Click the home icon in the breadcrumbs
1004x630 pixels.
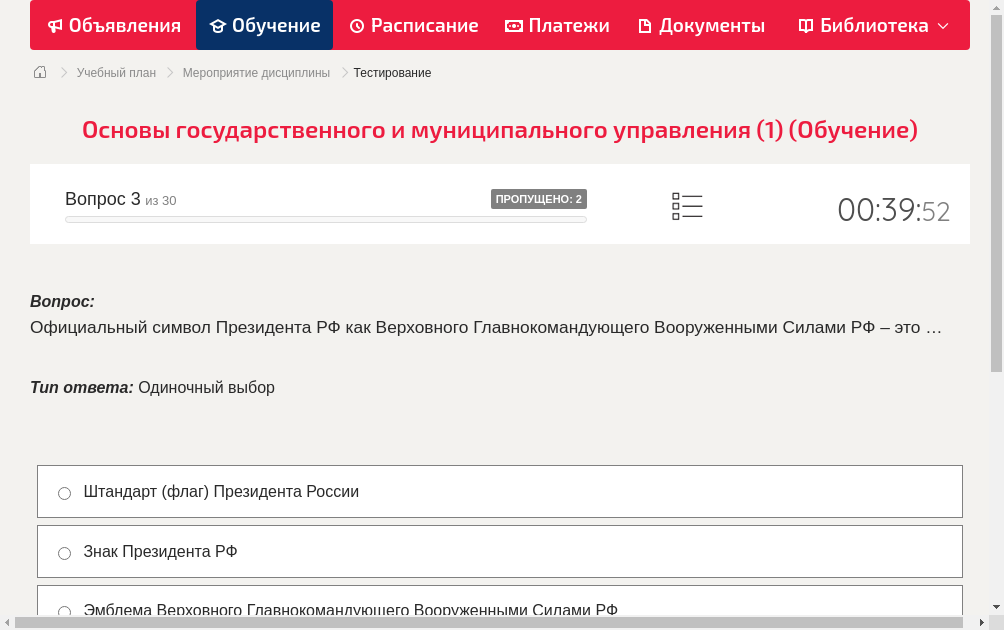click(x=39, y=72)
